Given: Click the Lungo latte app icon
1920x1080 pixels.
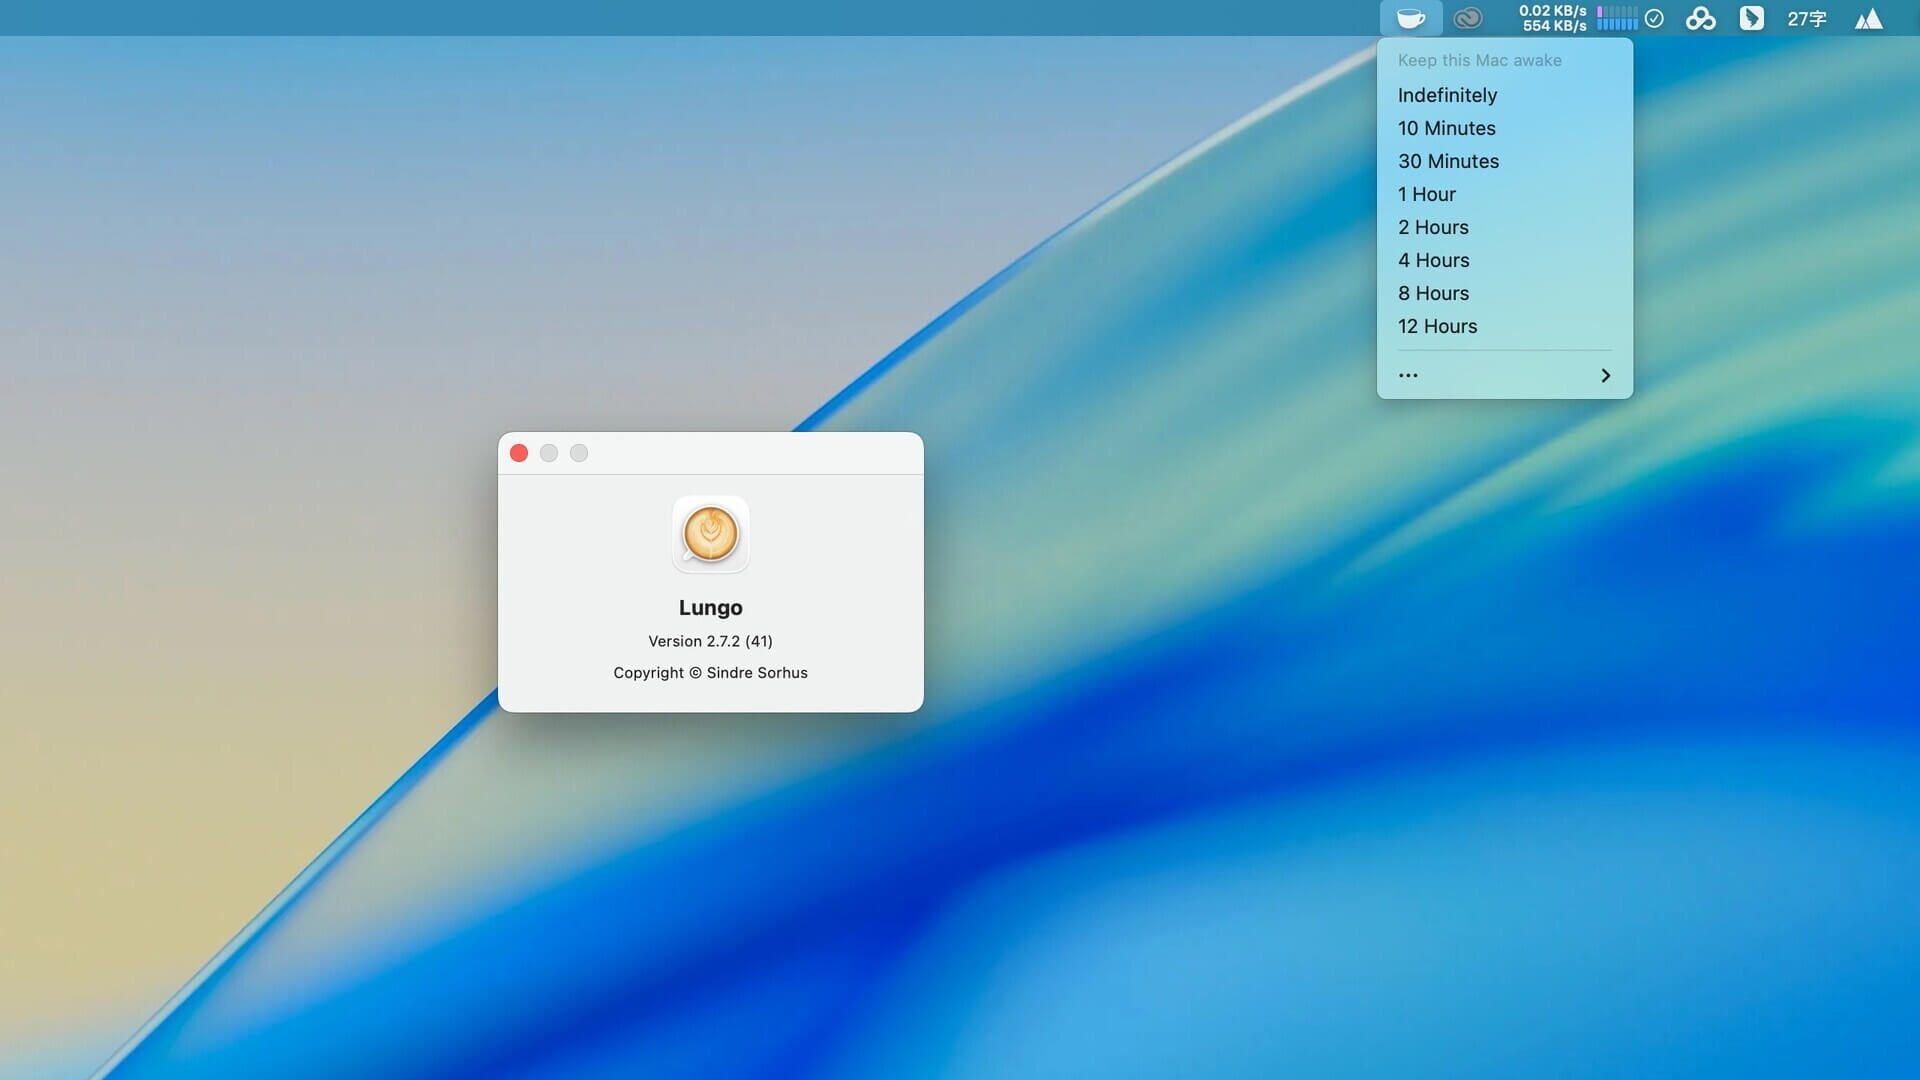Looking at the screenshot, I should 710,534.
